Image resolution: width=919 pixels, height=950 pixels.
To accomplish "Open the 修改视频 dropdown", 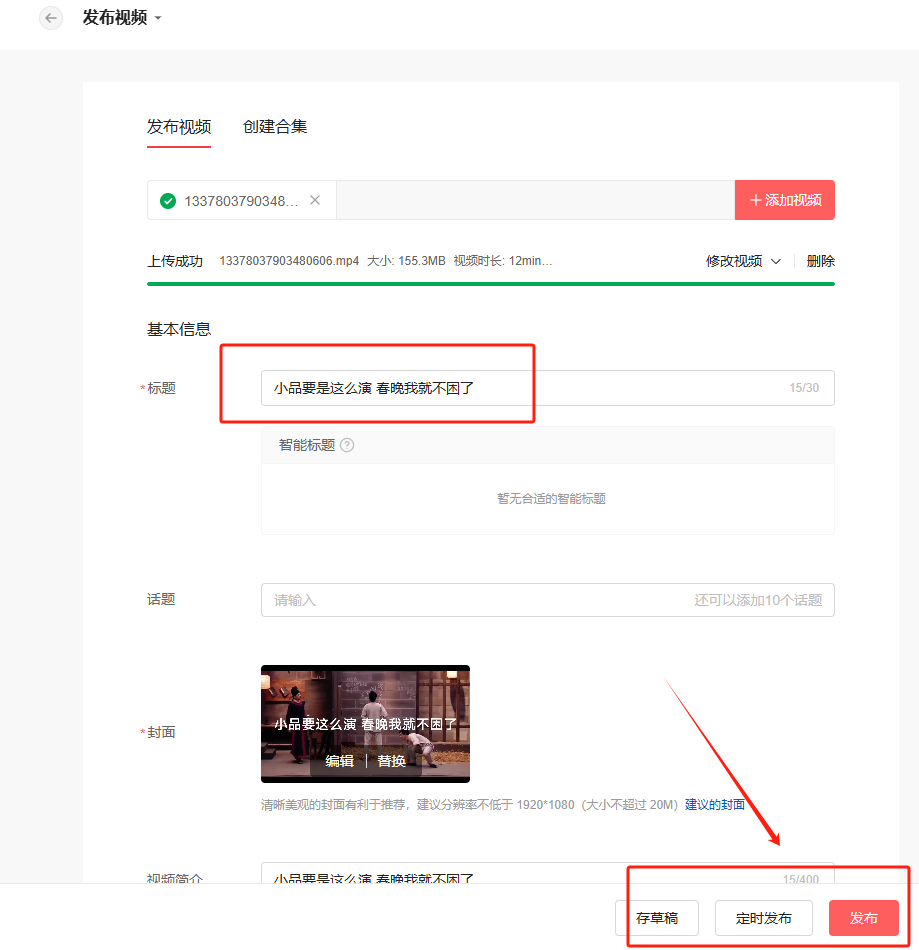I will point(743,261).
